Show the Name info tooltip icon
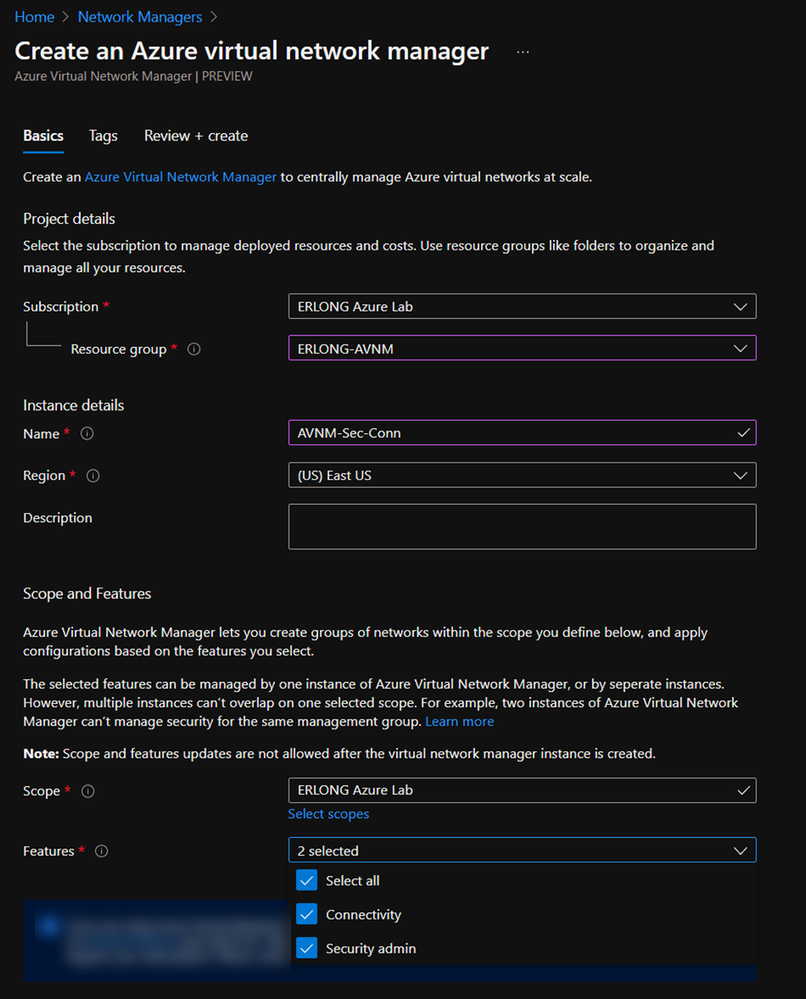This screenshot has width=806, height=999. coord(87,434)
